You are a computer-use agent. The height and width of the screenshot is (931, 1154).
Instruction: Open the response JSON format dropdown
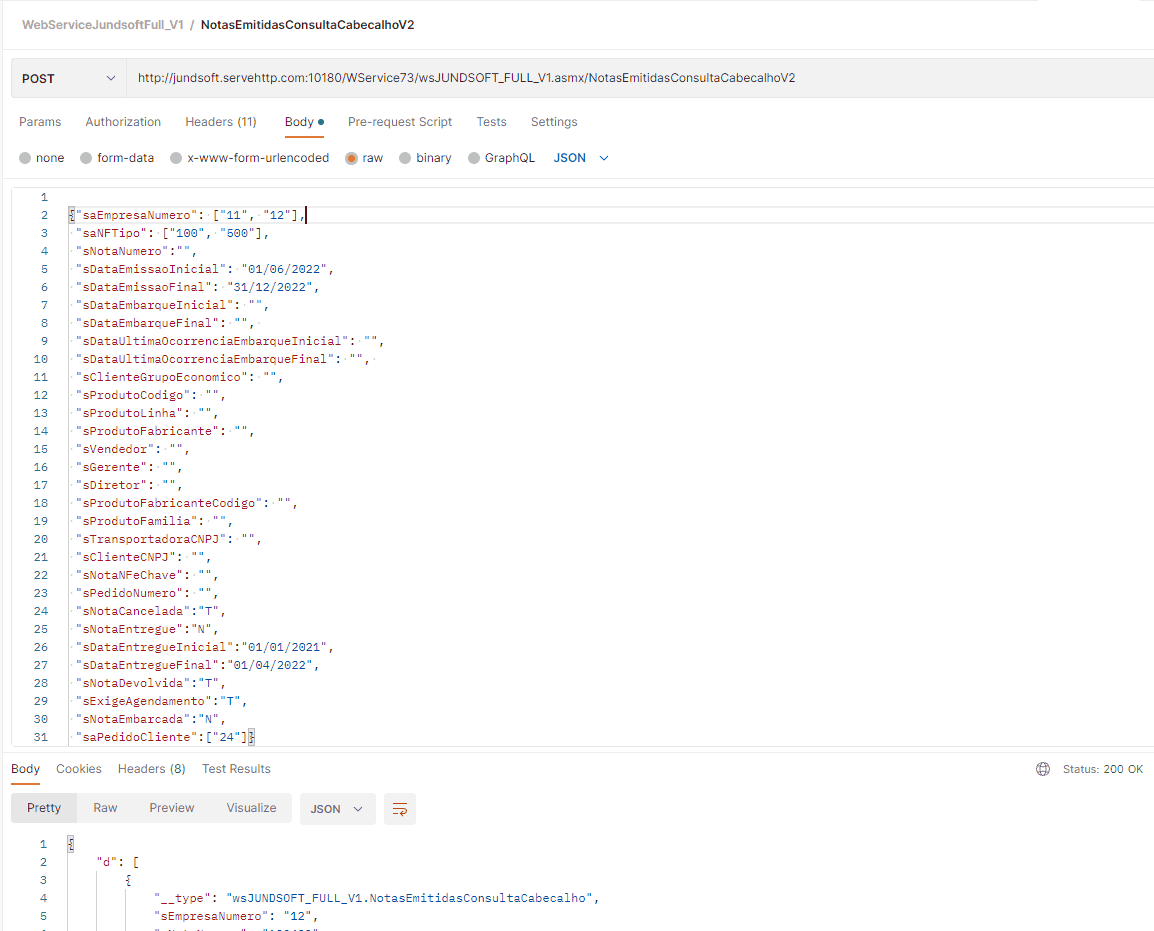point(337,809)
